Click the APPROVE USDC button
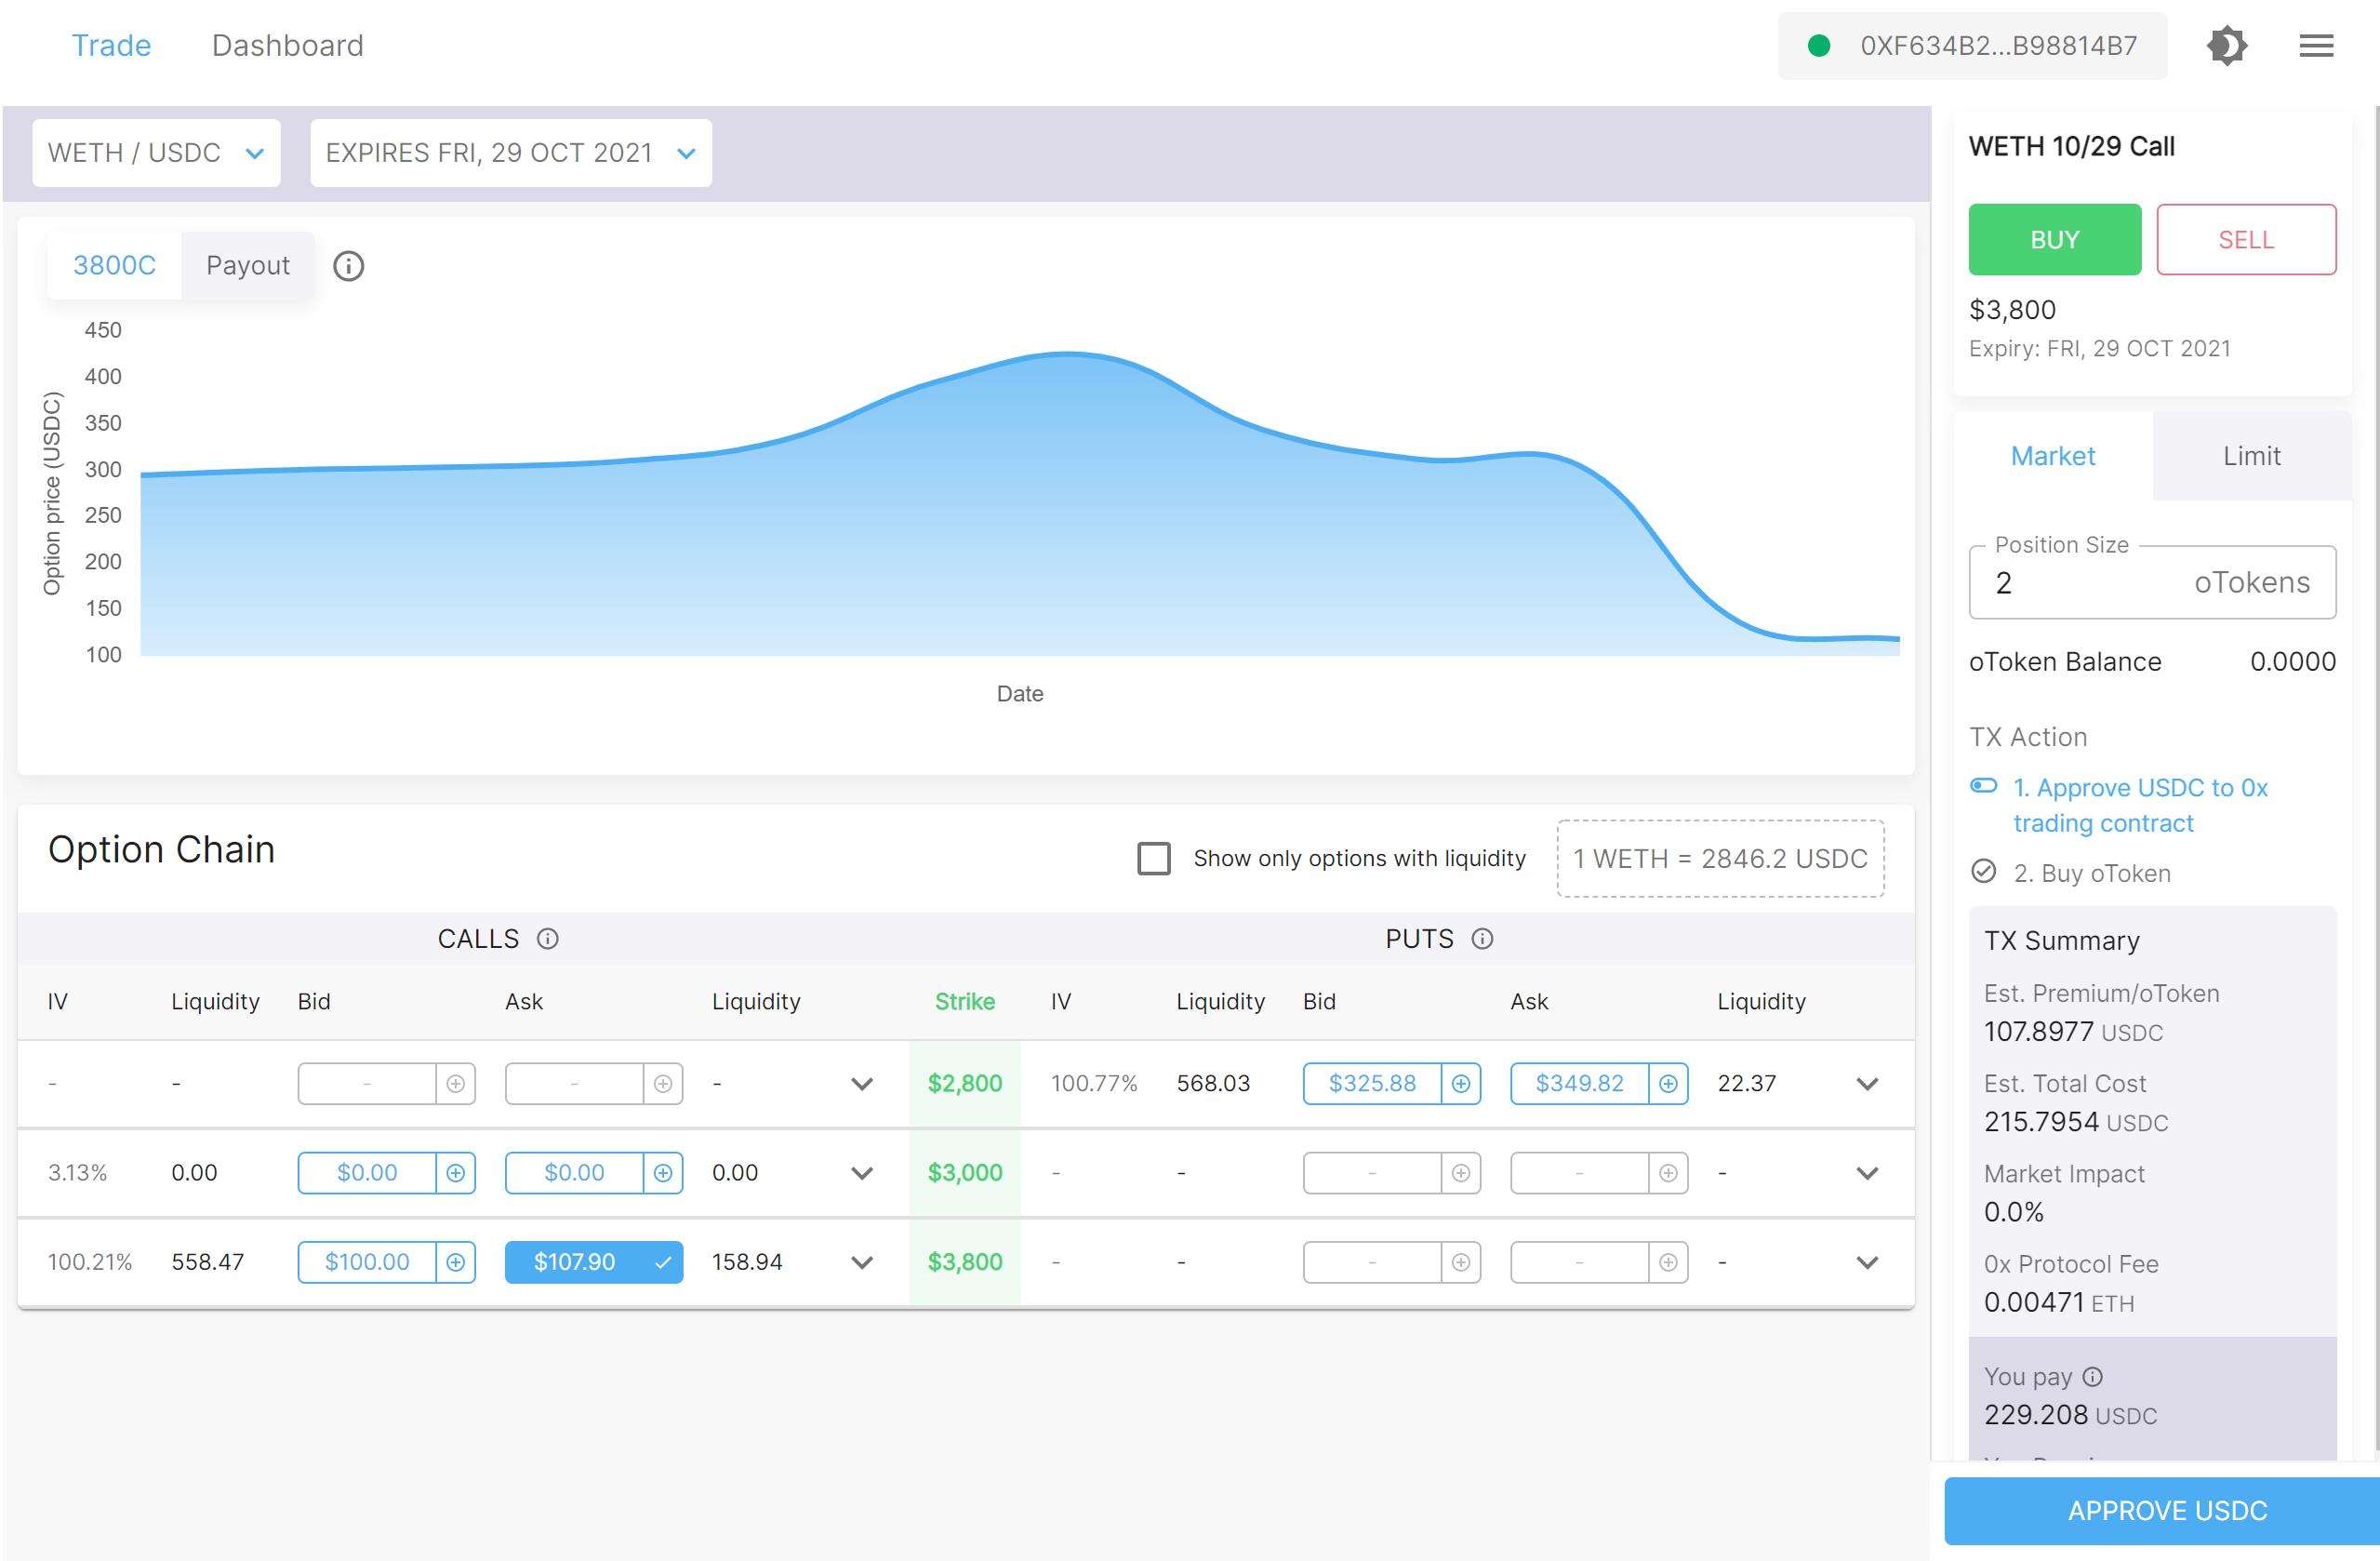 tap(2166, 1510)
